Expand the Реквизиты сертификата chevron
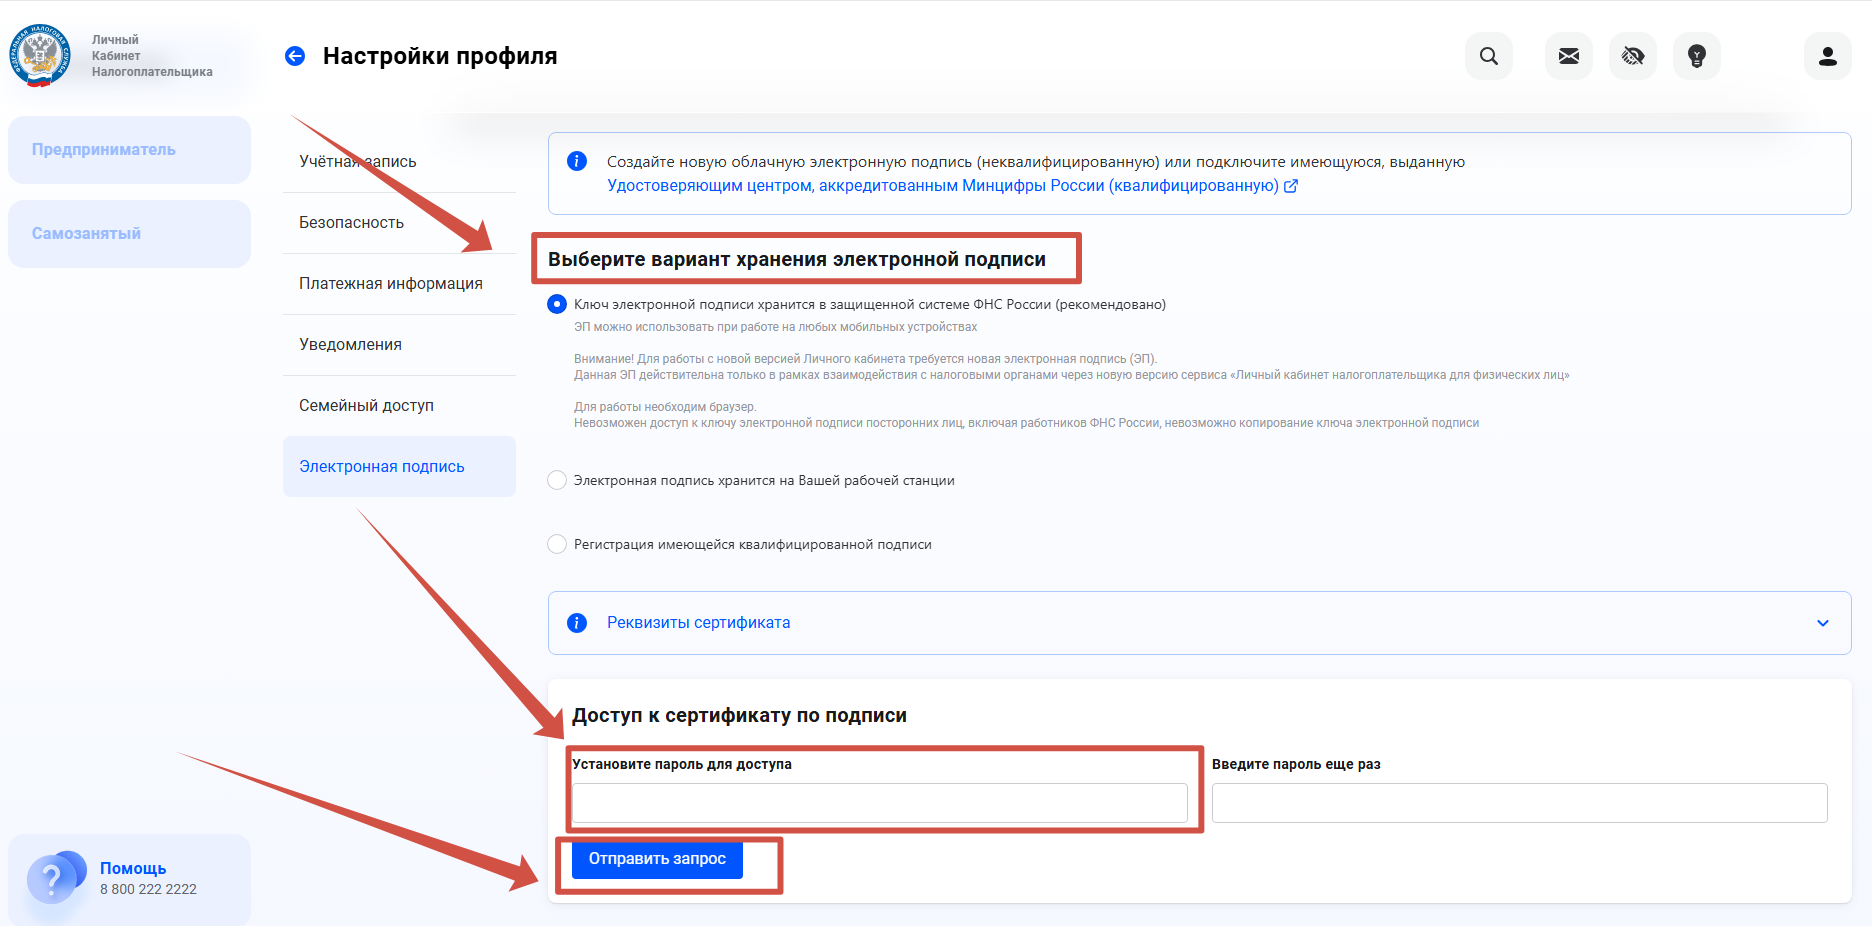This screenshot has width=1872, height=926. click(1822, 623)
